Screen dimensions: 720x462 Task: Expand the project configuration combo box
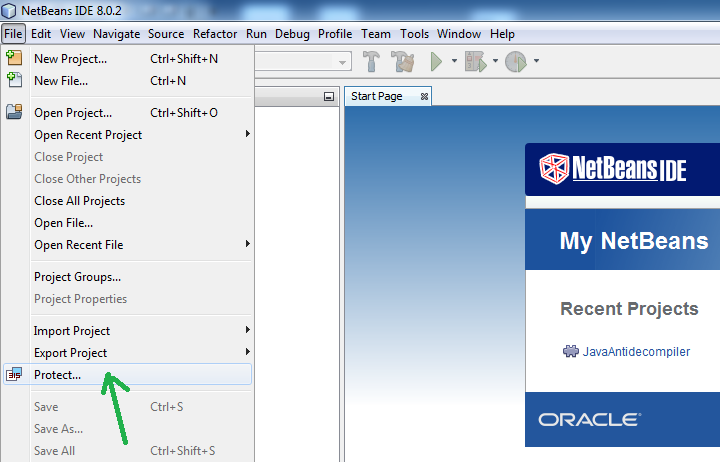point(344,62)
